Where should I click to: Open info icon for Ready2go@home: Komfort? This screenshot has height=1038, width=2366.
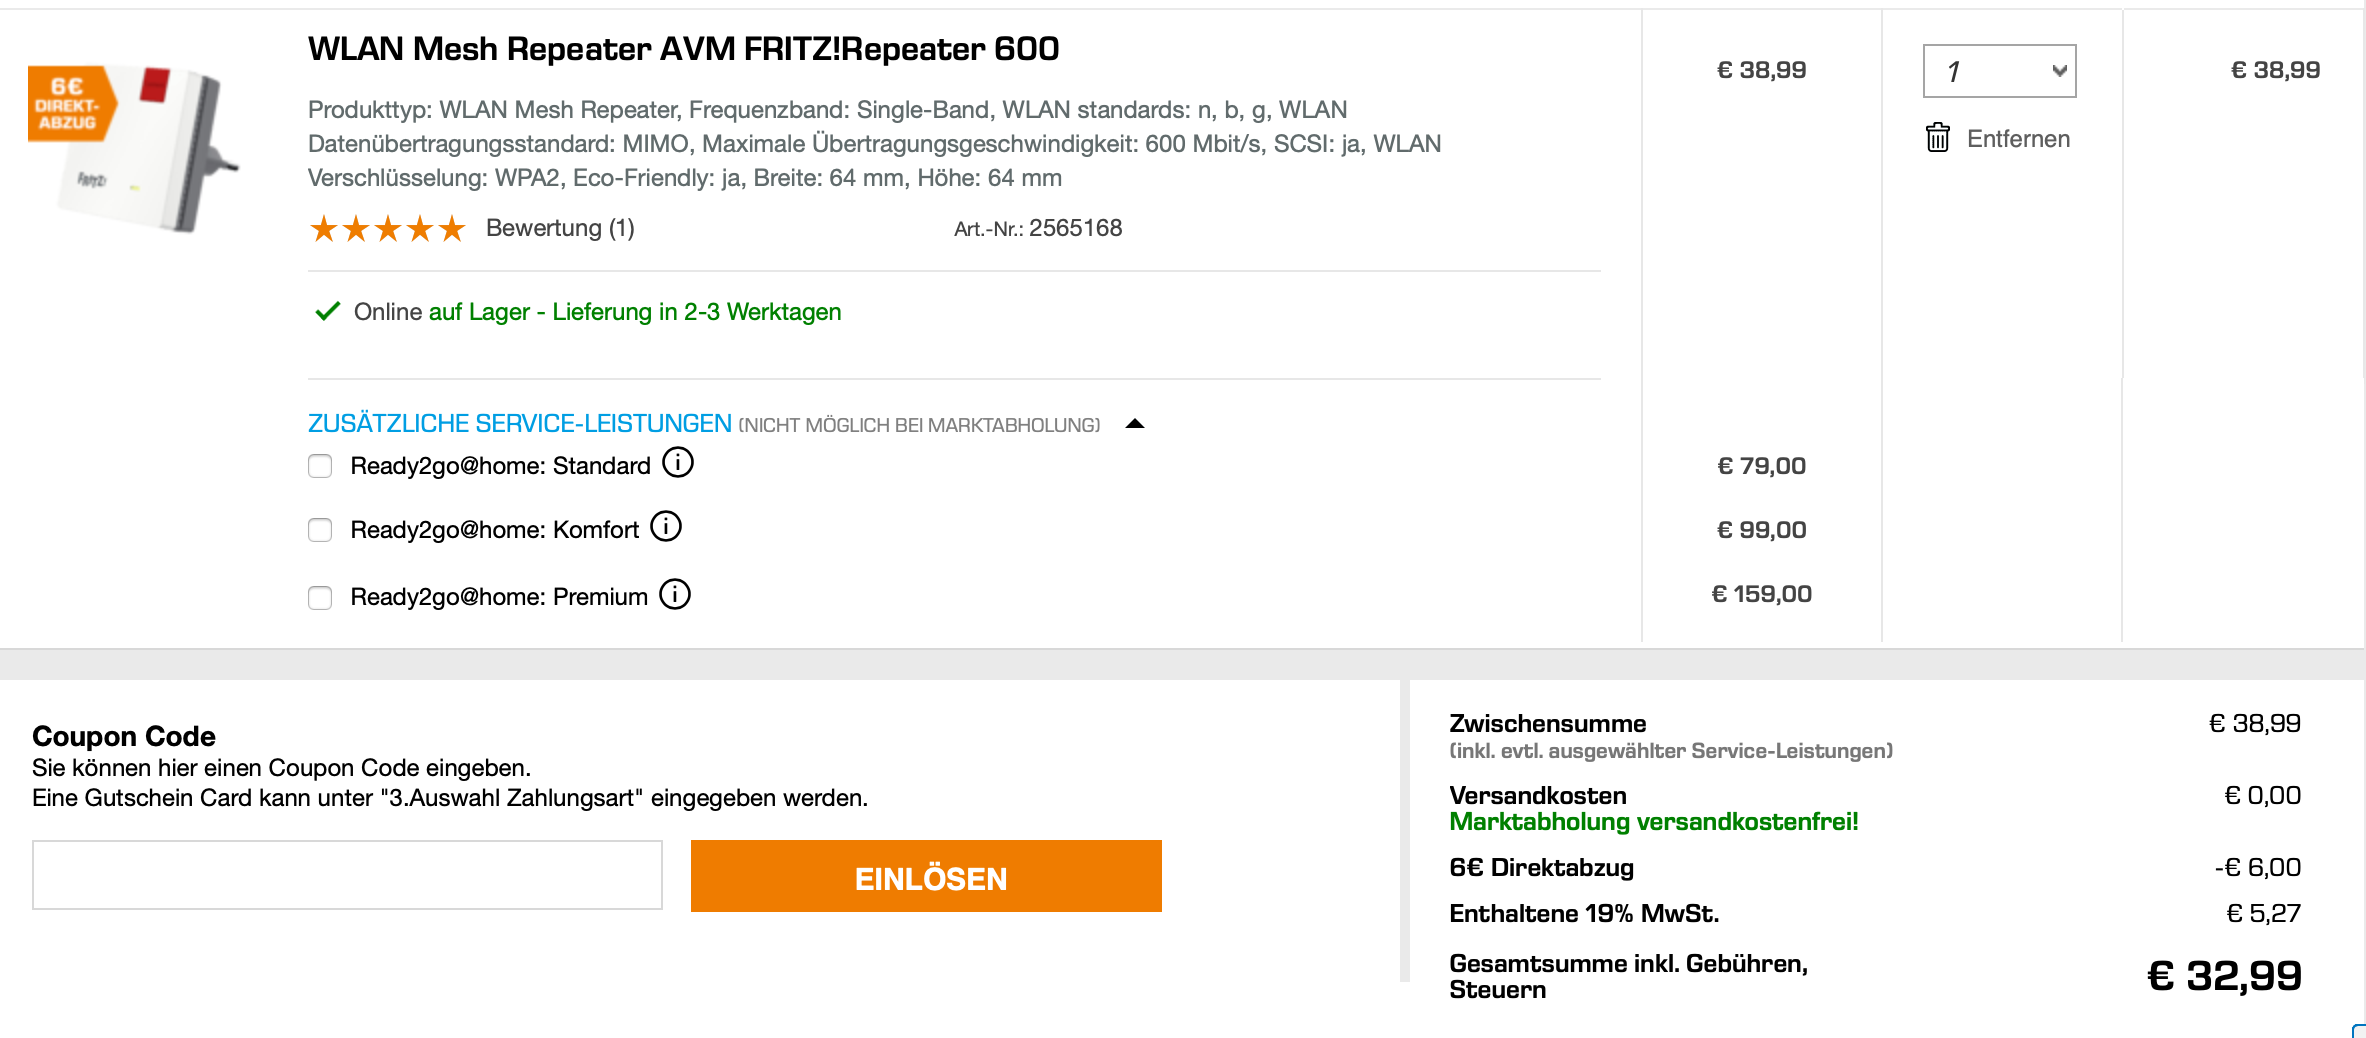pos(666,526)
